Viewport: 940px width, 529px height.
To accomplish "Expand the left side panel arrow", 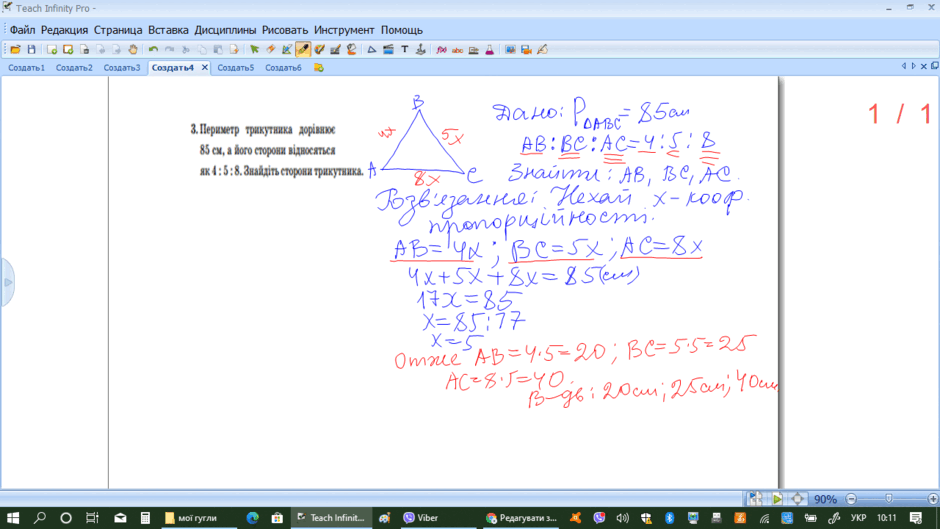I will click(8, 282).
